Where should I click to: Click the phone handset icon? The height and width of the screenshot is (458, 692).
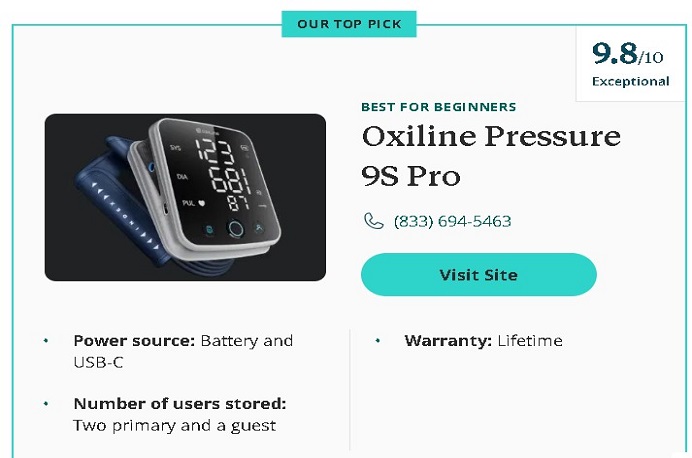pos(373,221)
